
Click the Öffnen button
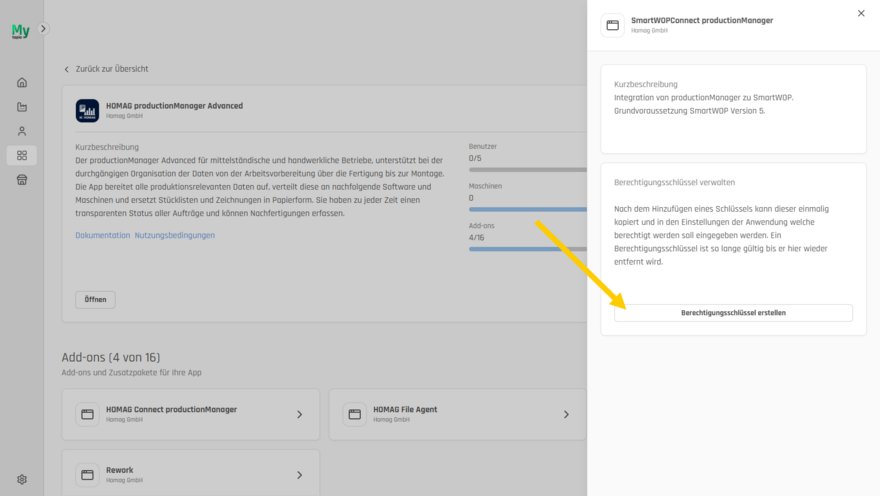(95, 300)
